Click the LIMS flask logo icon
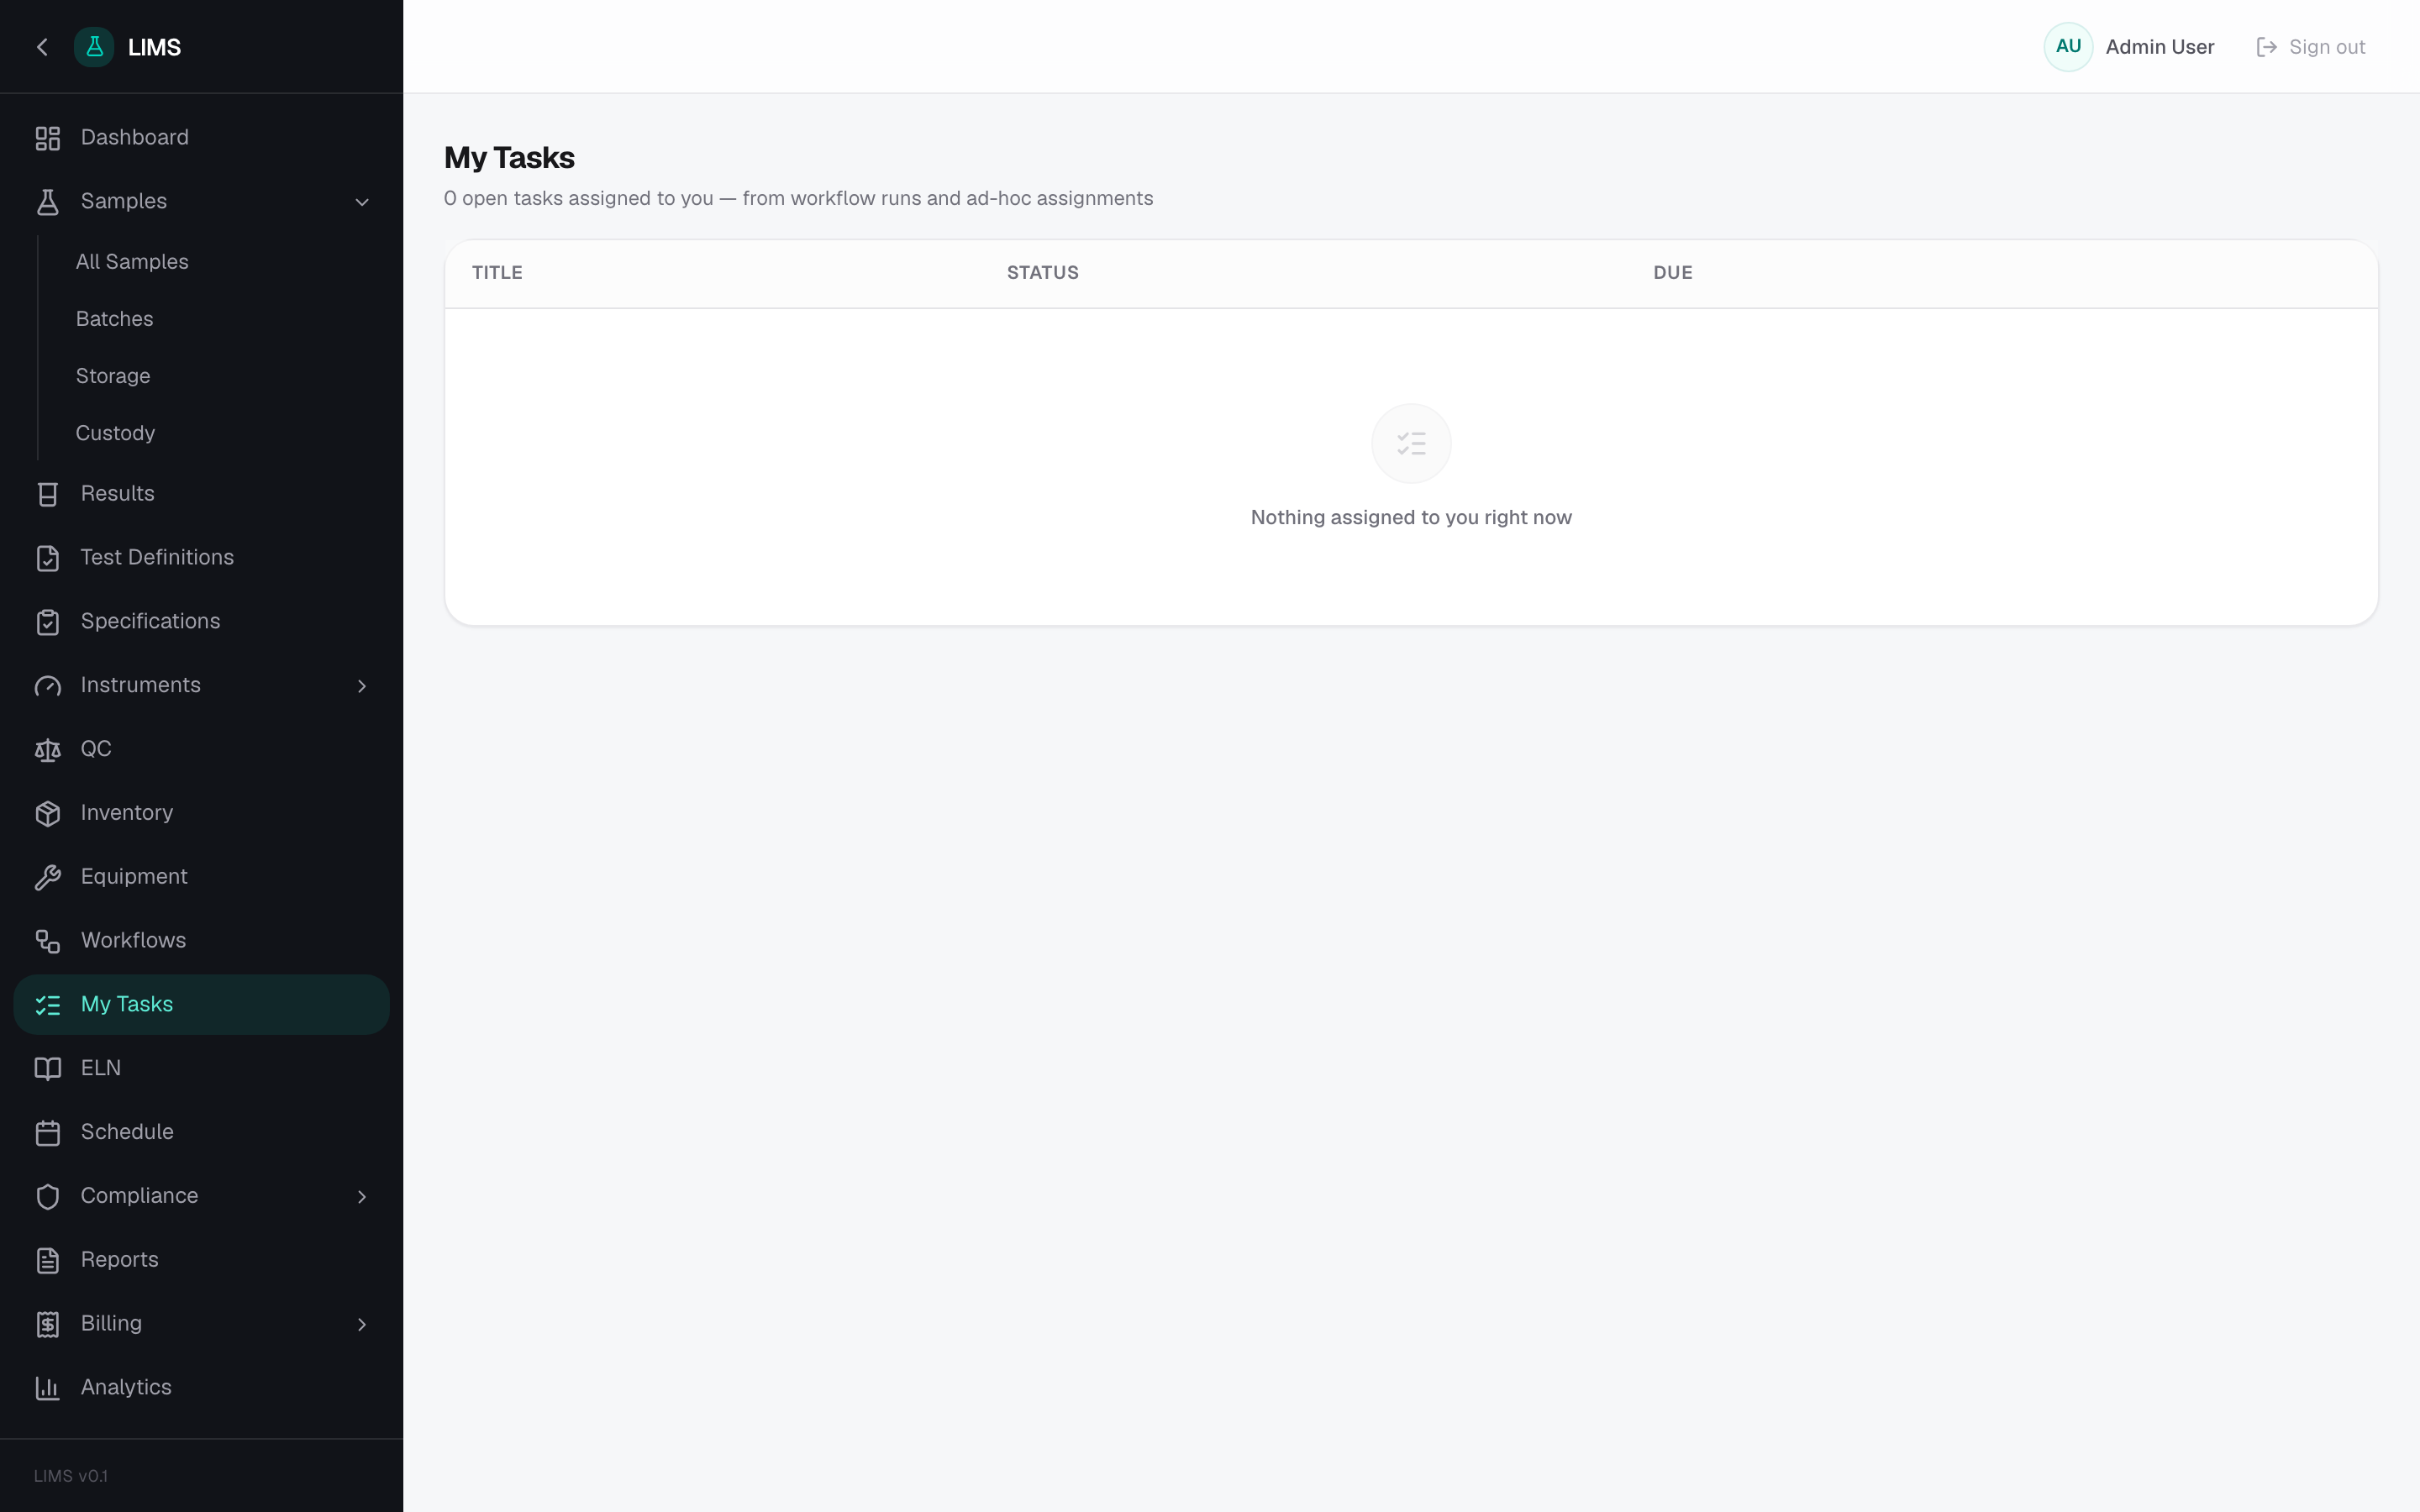Image resolution: width=2420 pixels, height=1512 pixels. (94, 47)
